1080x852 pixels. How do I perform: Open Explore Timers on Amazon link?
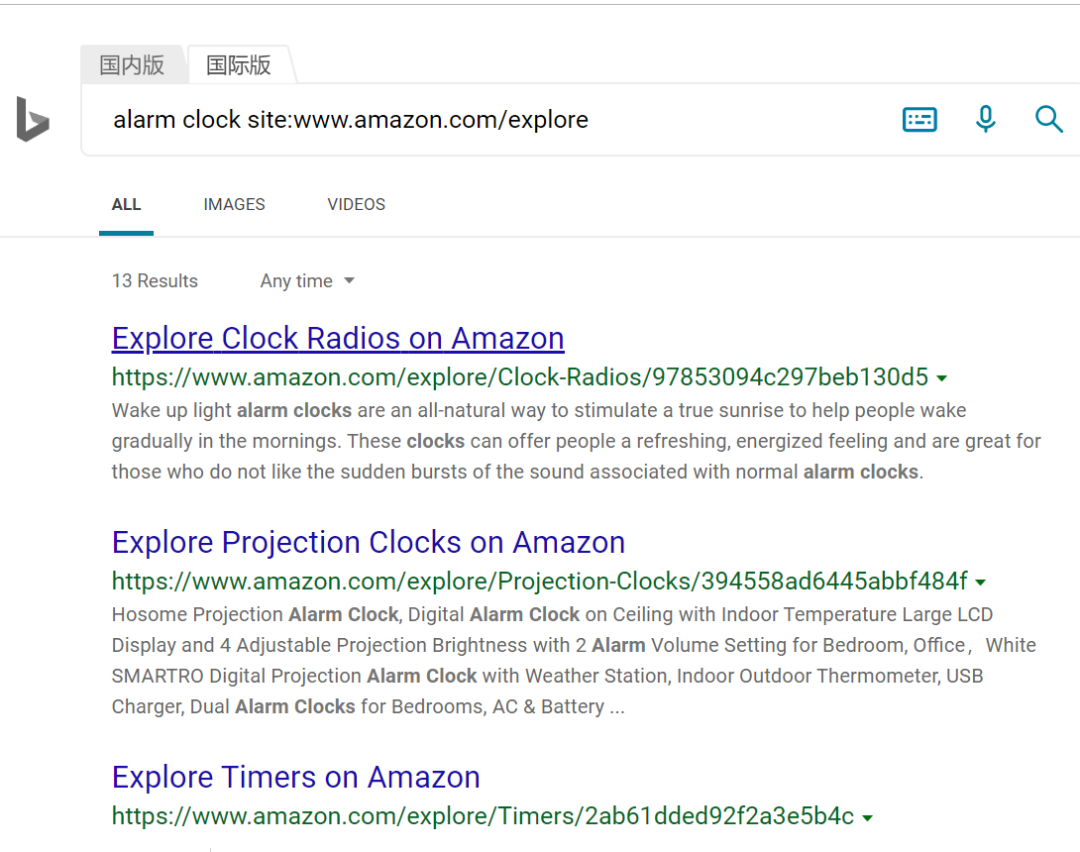(x=296, y=777)
